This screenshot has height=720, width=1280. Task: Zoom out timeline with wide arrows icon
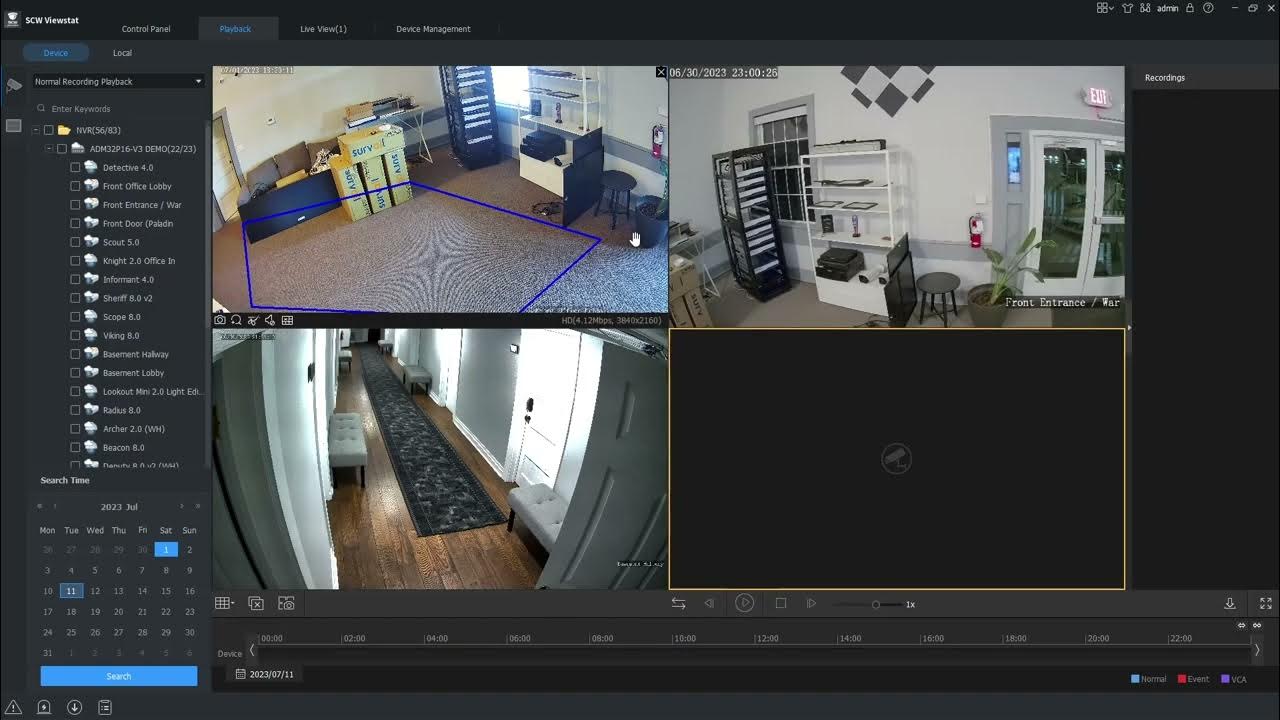[x=1257, y=625]
